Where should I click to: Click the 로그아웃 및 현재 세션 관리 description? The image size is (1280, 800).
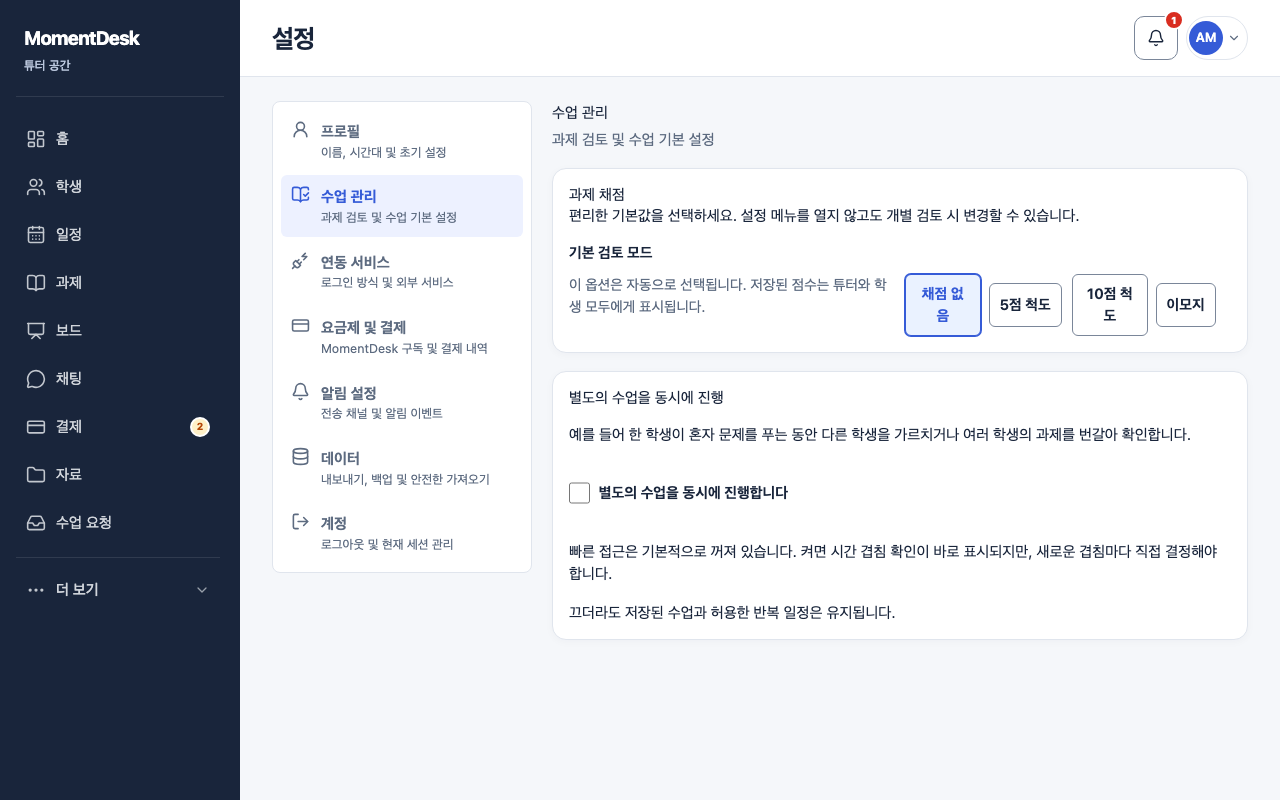387,545
